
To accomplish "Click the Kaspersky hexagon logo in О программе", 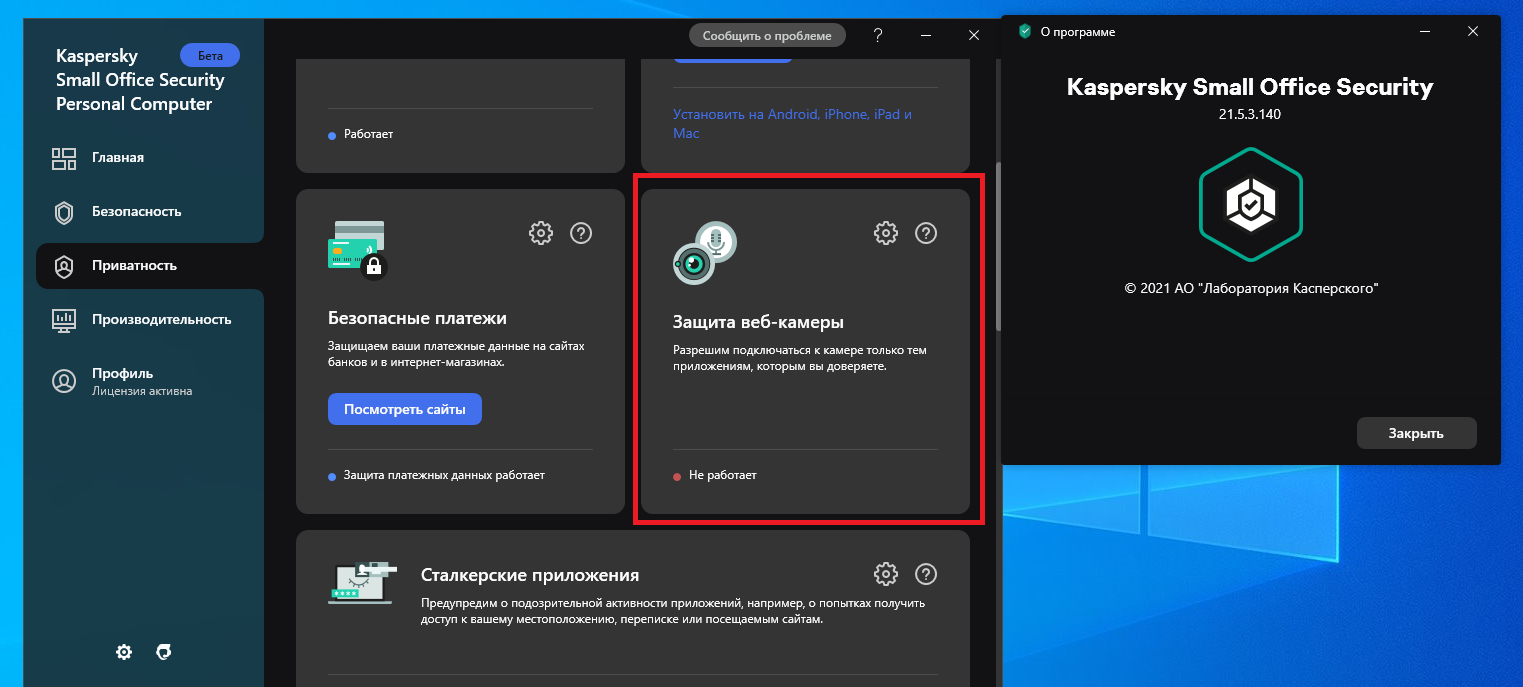I will [x=1250, y=205].
